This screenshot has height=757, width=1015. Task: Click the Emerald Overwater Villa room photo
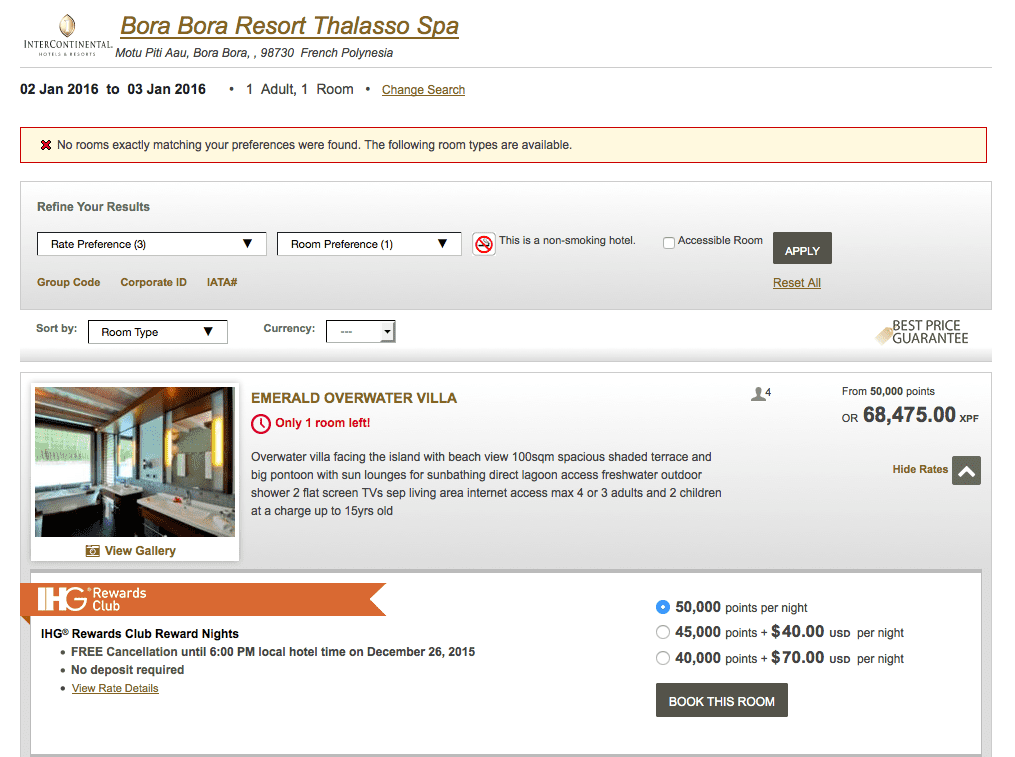coord(135,462)
